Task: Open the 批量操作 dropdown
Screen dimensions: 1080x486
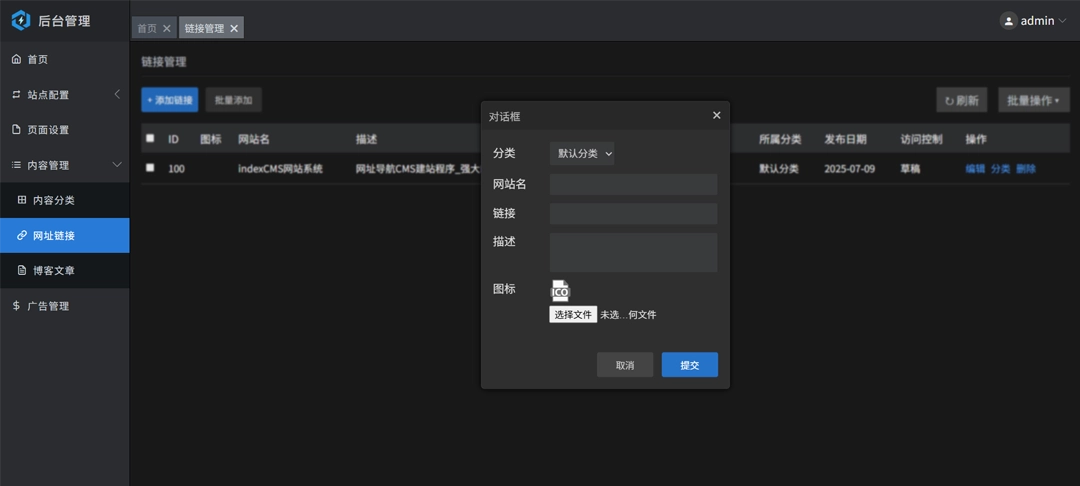Action: tap(1033, 100)
